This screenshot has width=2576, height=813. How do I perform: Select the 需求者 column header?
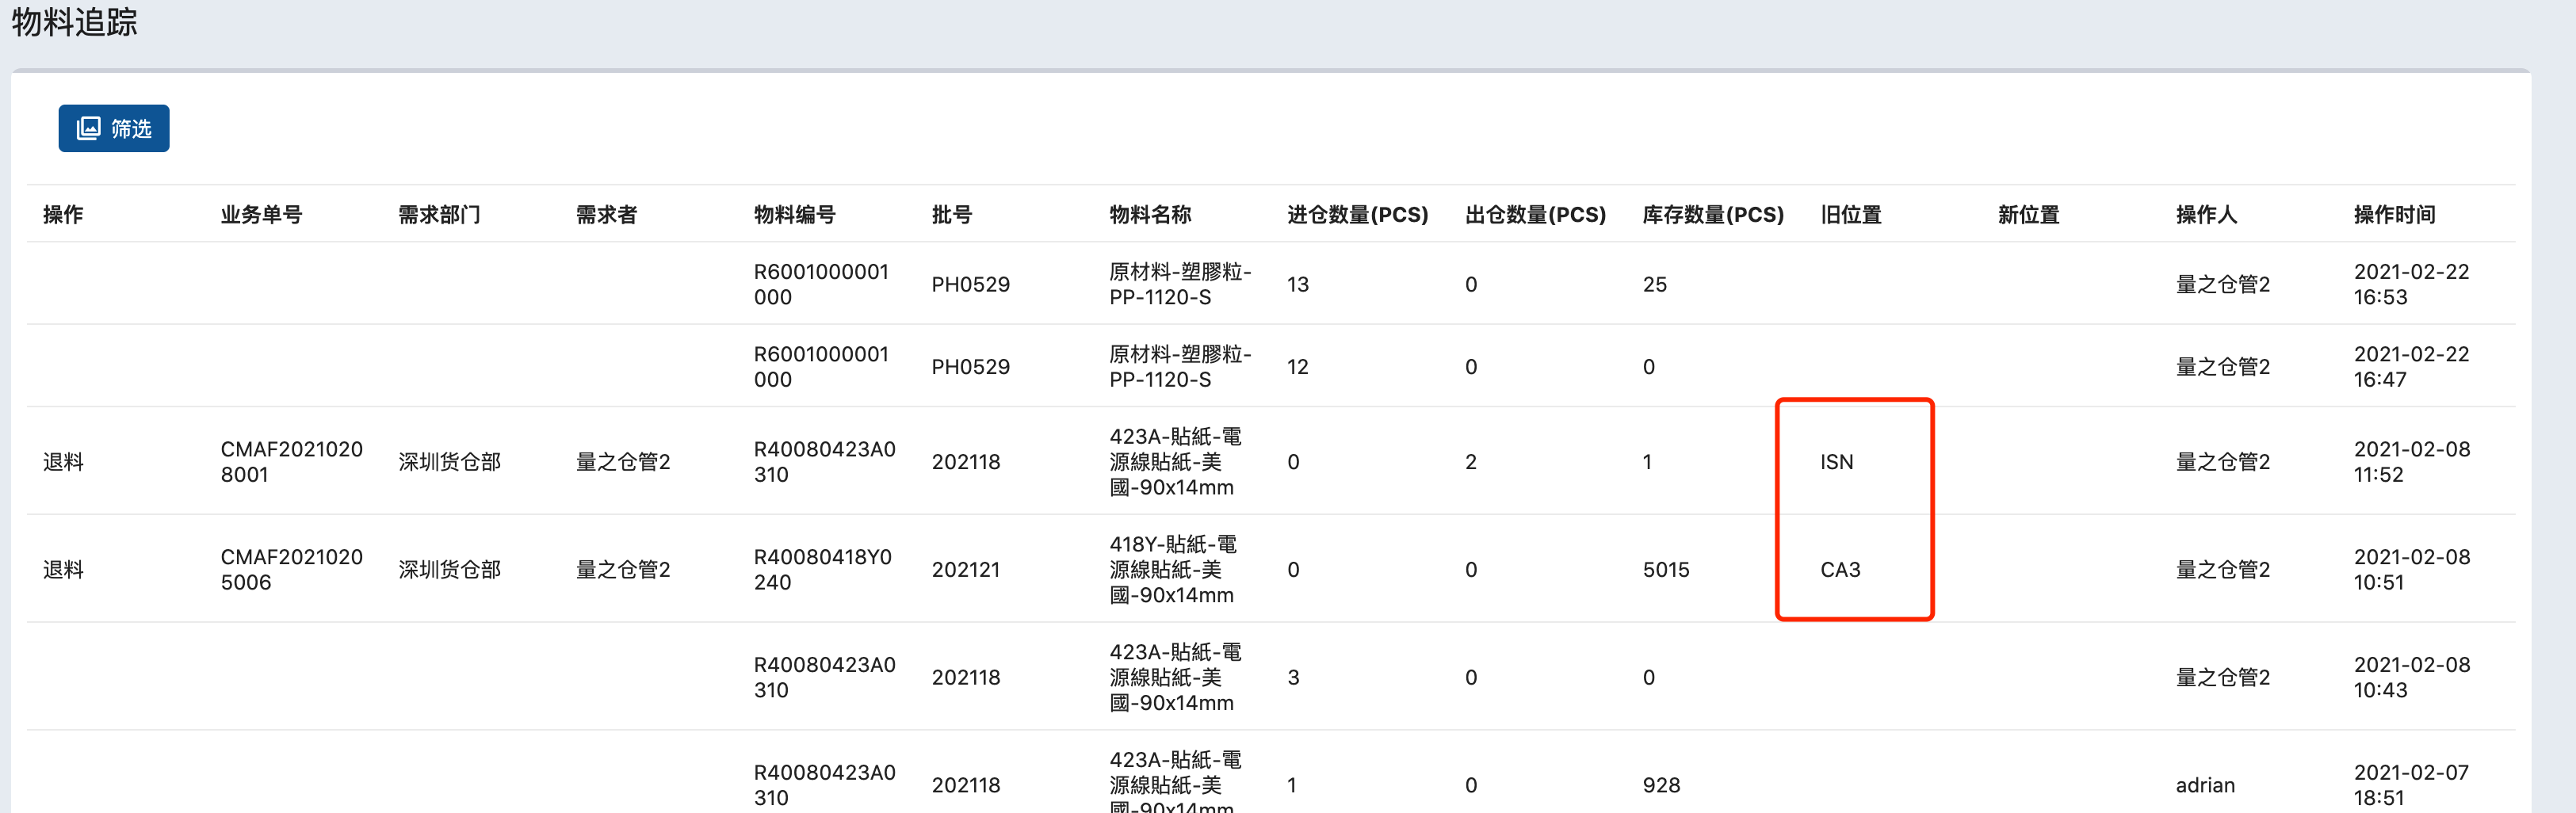606,214
